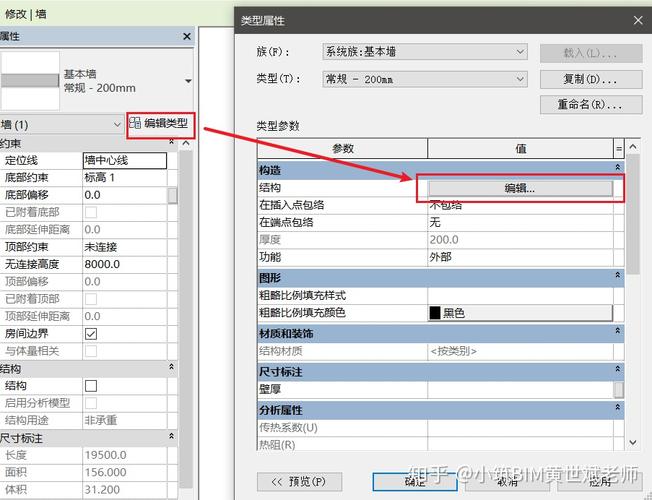Enable the 结构 checkbox

click(91, 386)
